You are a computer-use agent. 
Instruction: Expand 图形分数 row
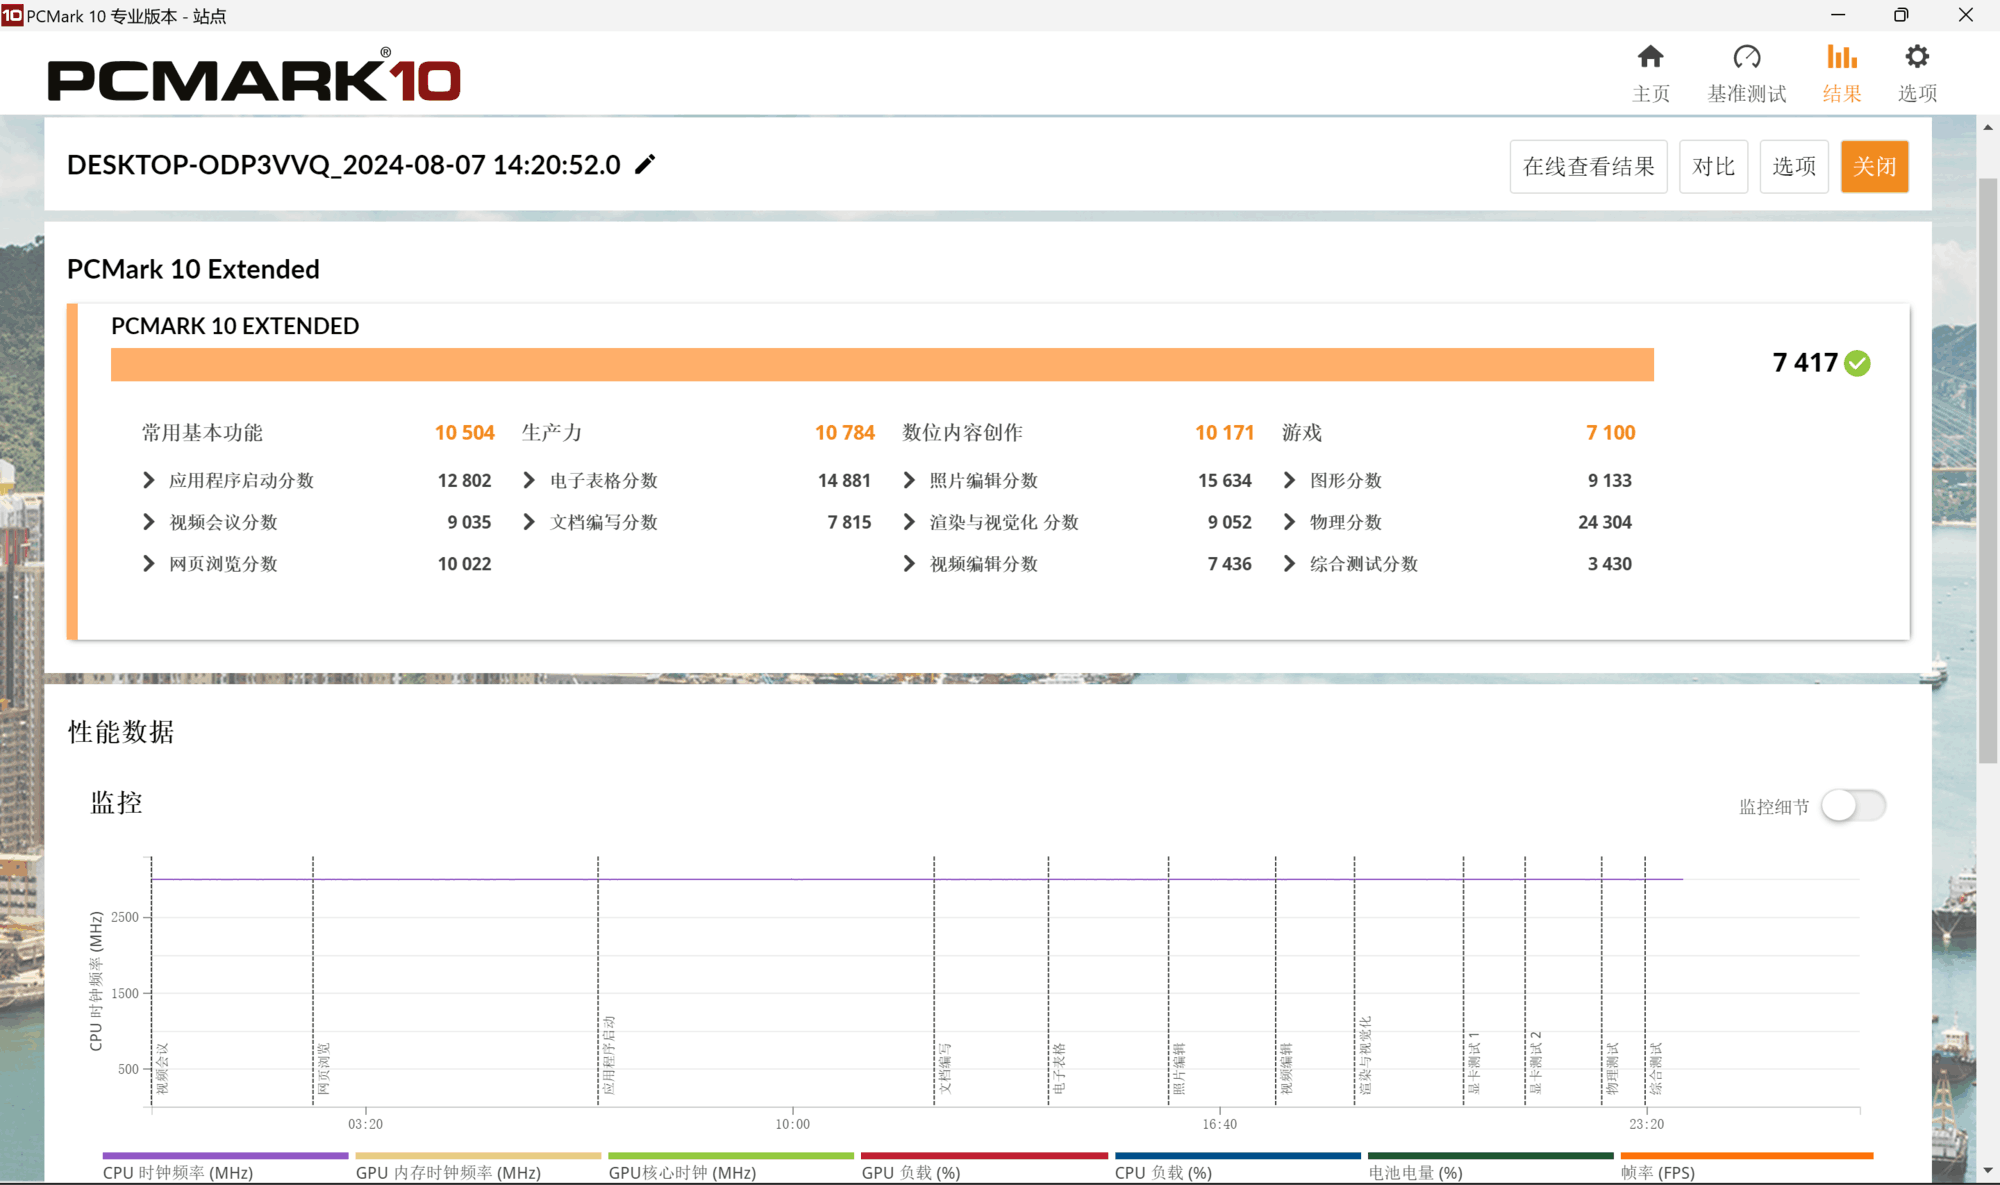click(1289, 480)
